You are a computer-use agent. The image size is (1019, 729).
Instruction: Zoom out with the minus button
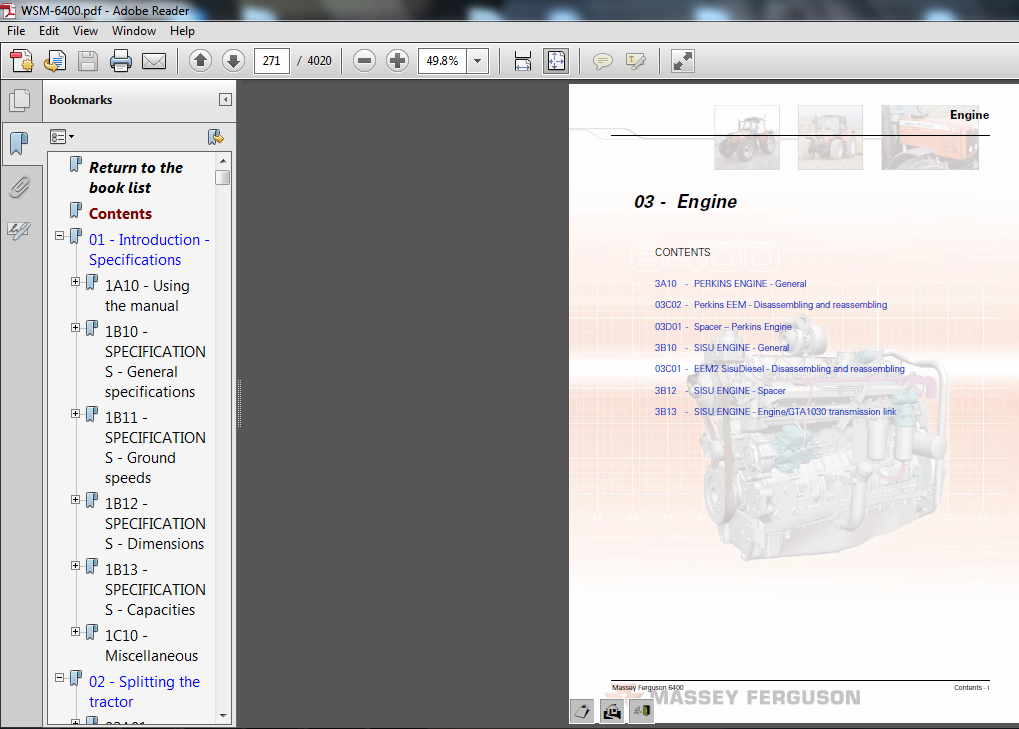(x=365, y=61)
